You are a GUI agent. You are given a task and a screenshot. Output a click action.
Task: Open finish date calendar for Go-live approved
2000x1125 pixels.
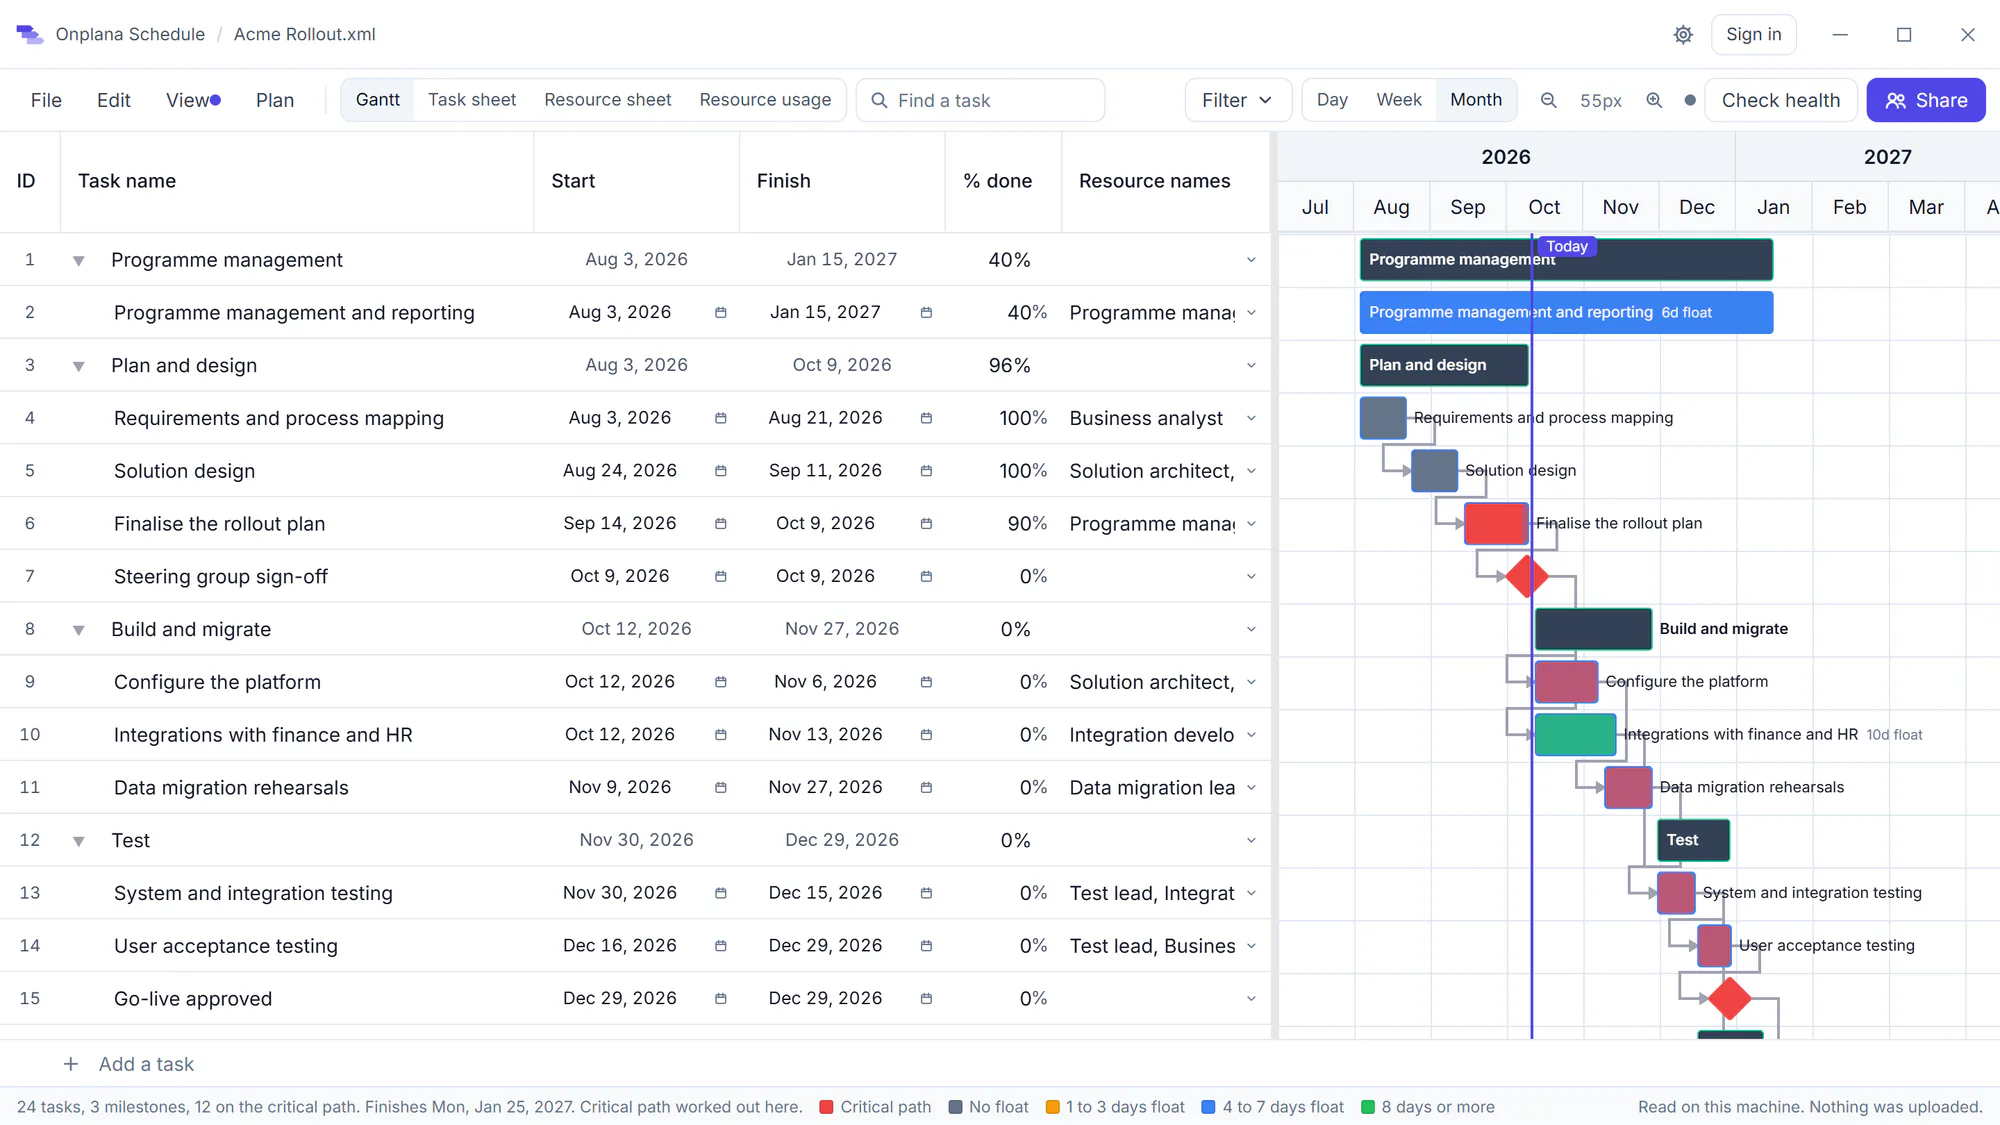click(x=926, y=999)
